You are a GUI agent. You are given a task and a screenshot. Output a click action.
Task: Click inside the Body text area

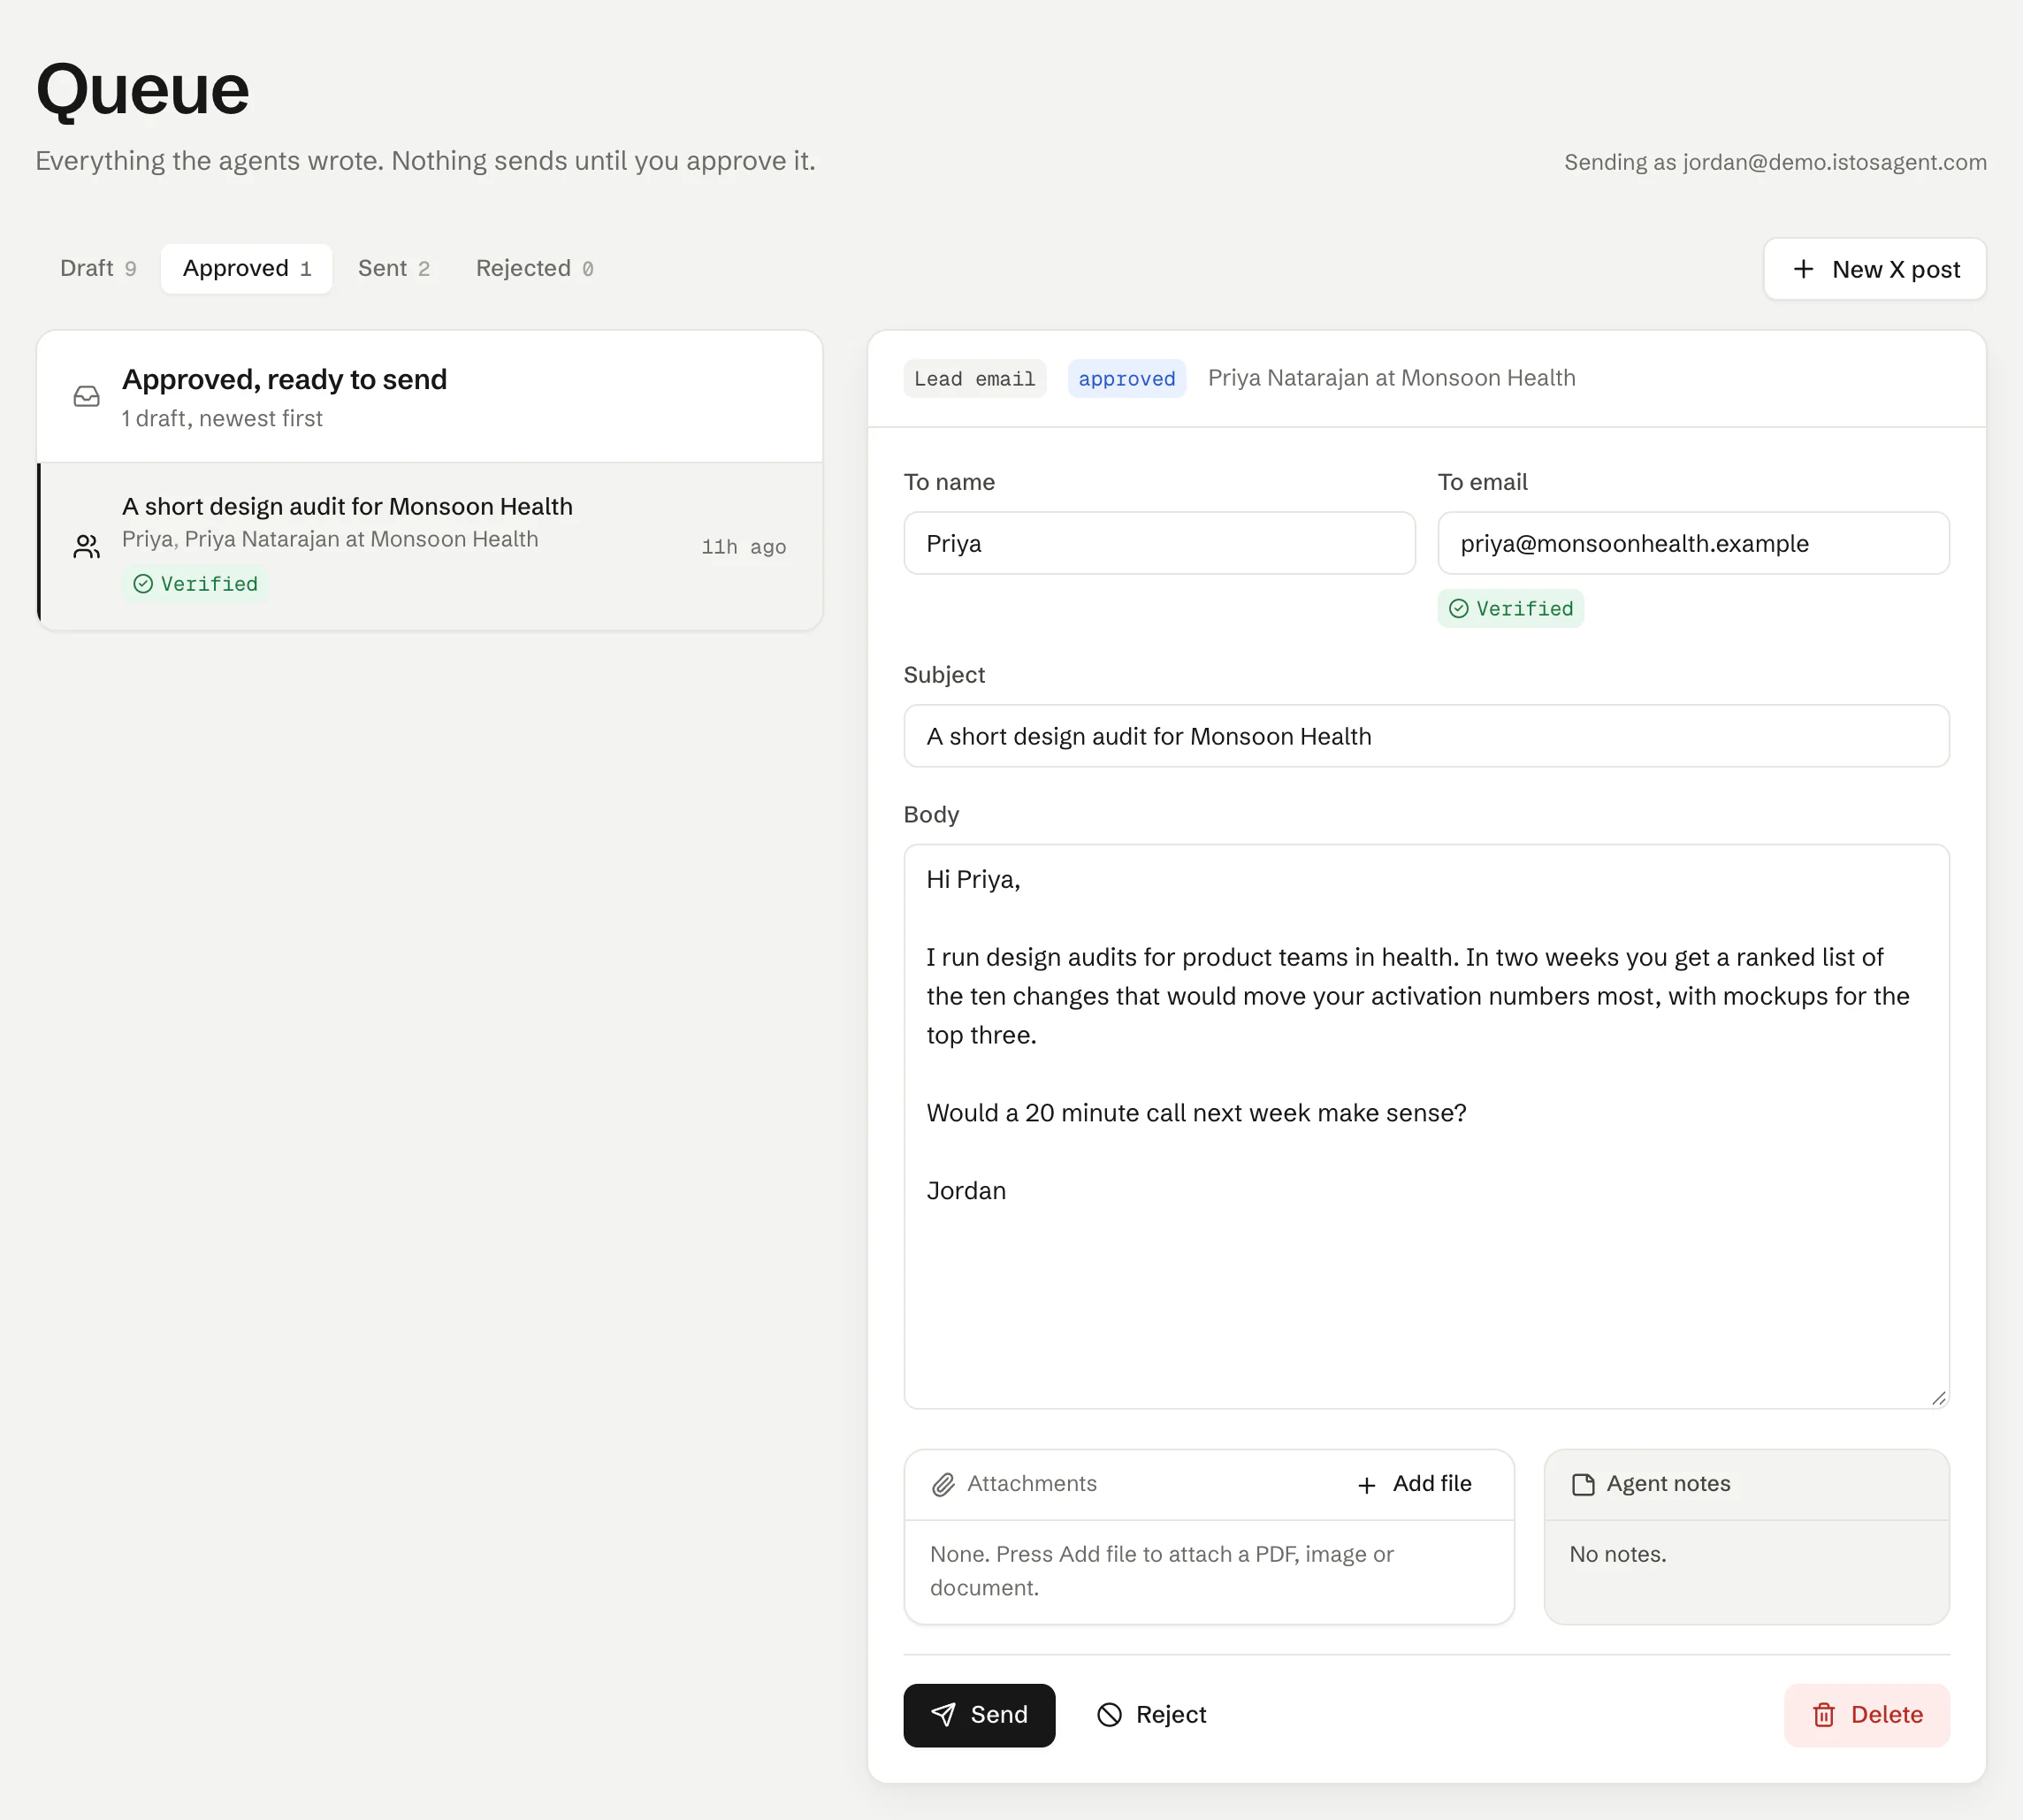(x=1426, y=1128)
